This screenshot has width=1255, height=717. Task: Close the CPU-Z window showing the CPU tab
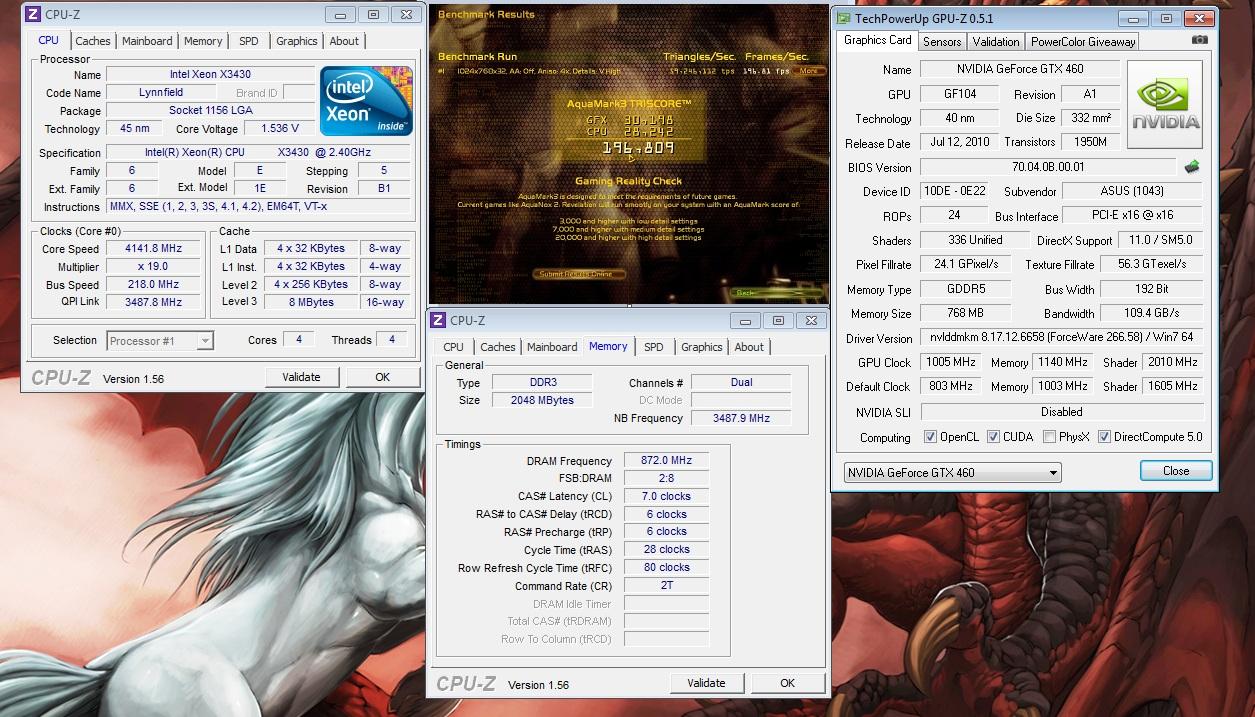click(x=405, y=14)
